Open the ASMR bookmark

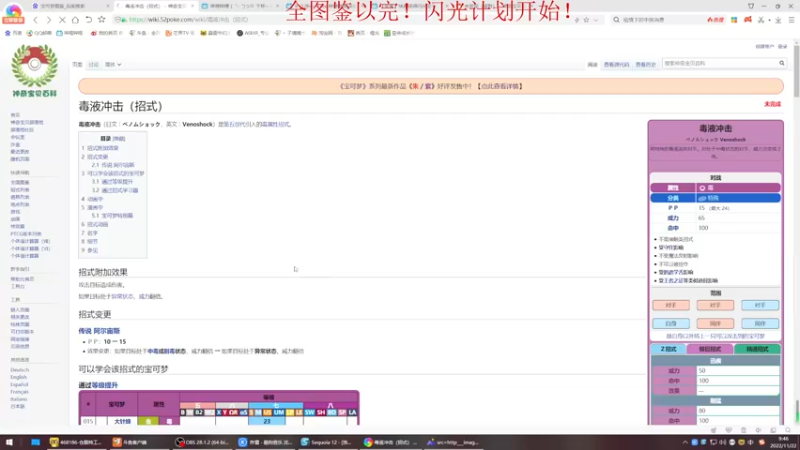click(253, 33)
